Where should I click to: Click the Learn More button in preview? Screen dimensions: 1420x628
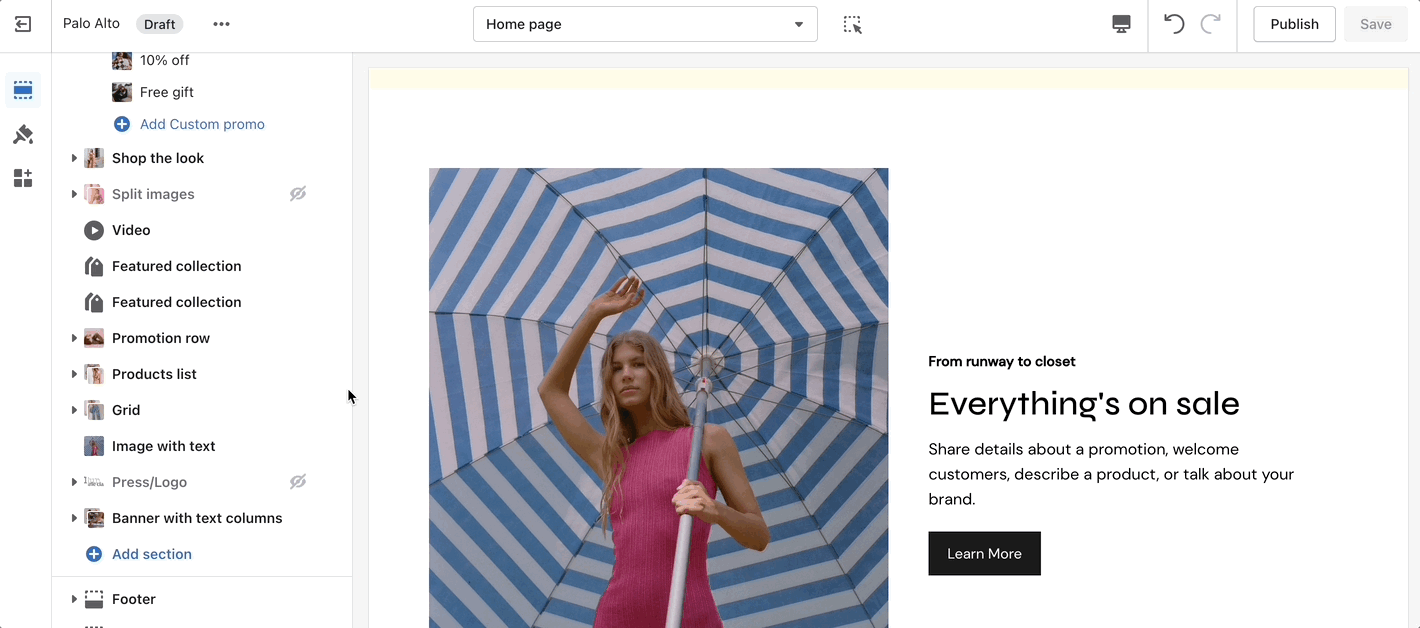pyautogui.click(x=984, y=554)
